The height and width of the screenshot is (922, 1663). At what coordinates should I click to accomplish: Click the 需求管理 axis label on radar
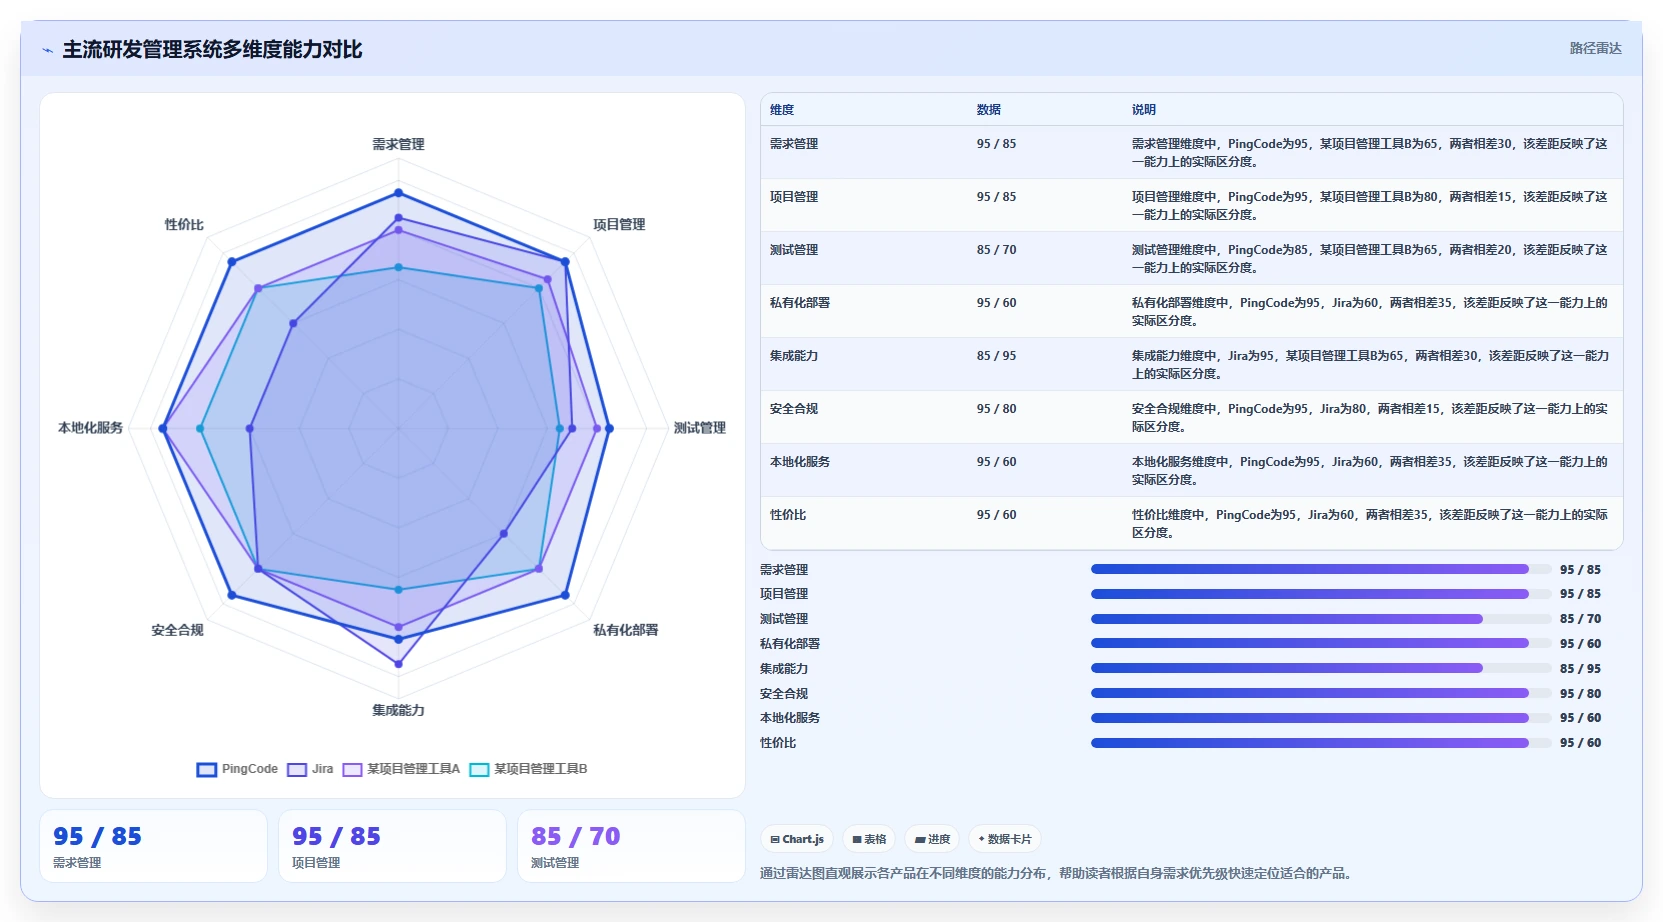(398, 144)
